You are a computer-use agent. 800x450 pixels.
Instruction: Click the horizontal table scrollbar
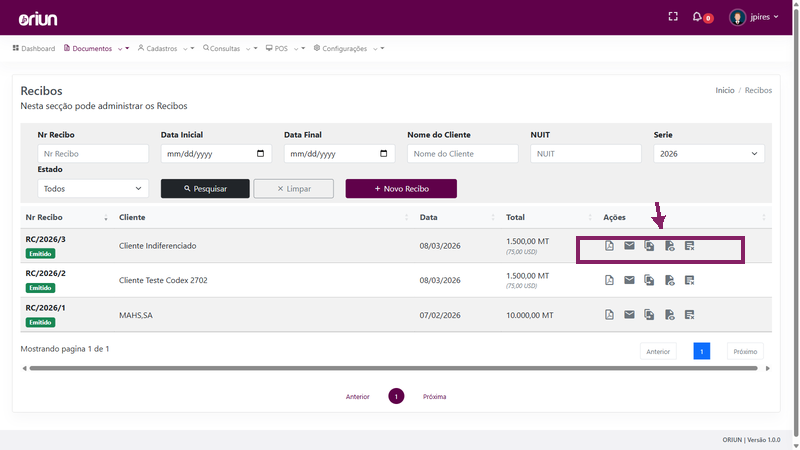pyautogui.click(x=393, y=368)
